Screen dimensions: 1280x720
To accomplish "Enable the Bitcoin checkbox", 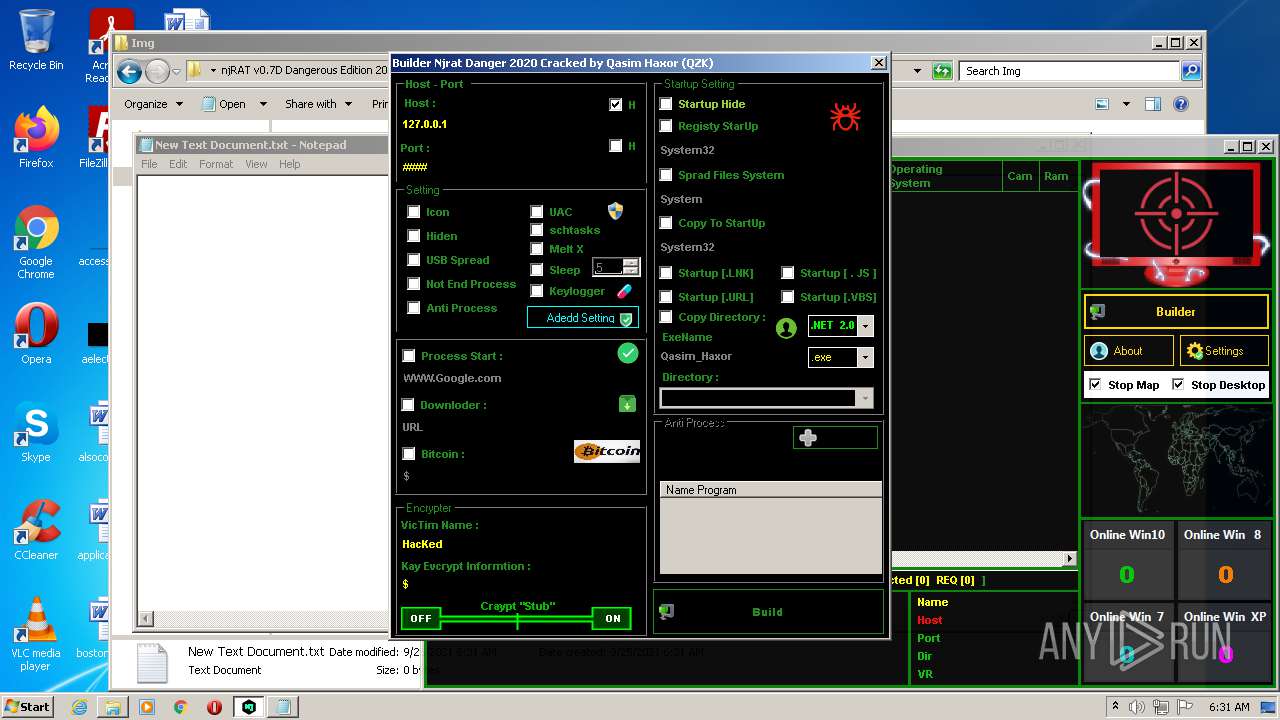I will point(408,454).
